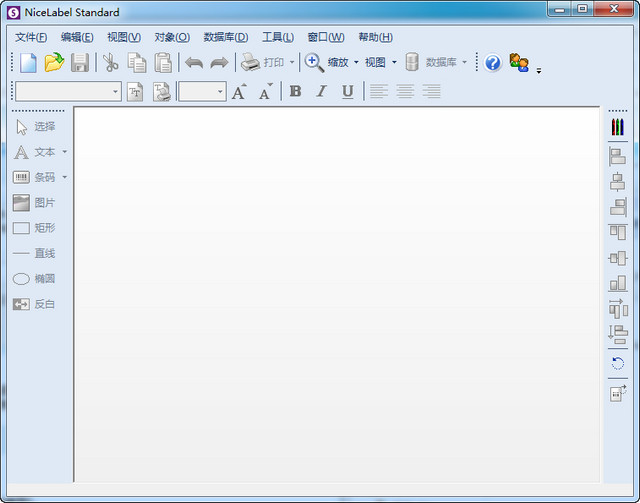Screen dimensions: 640x503
Task: Distribute objects horizontally
Action: [618, 308]
